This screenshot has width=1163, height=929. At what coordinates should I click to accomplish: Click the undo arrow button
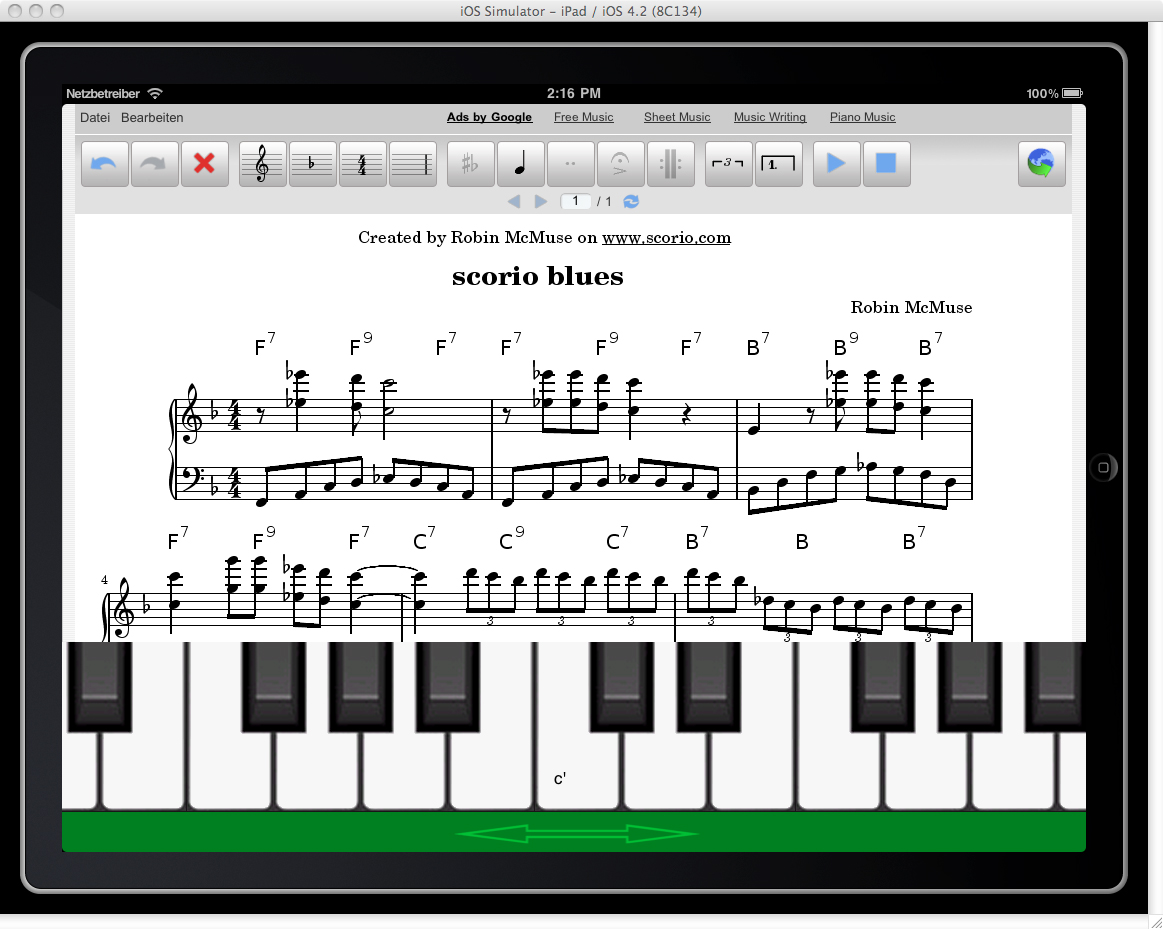(x=105, y=164)
